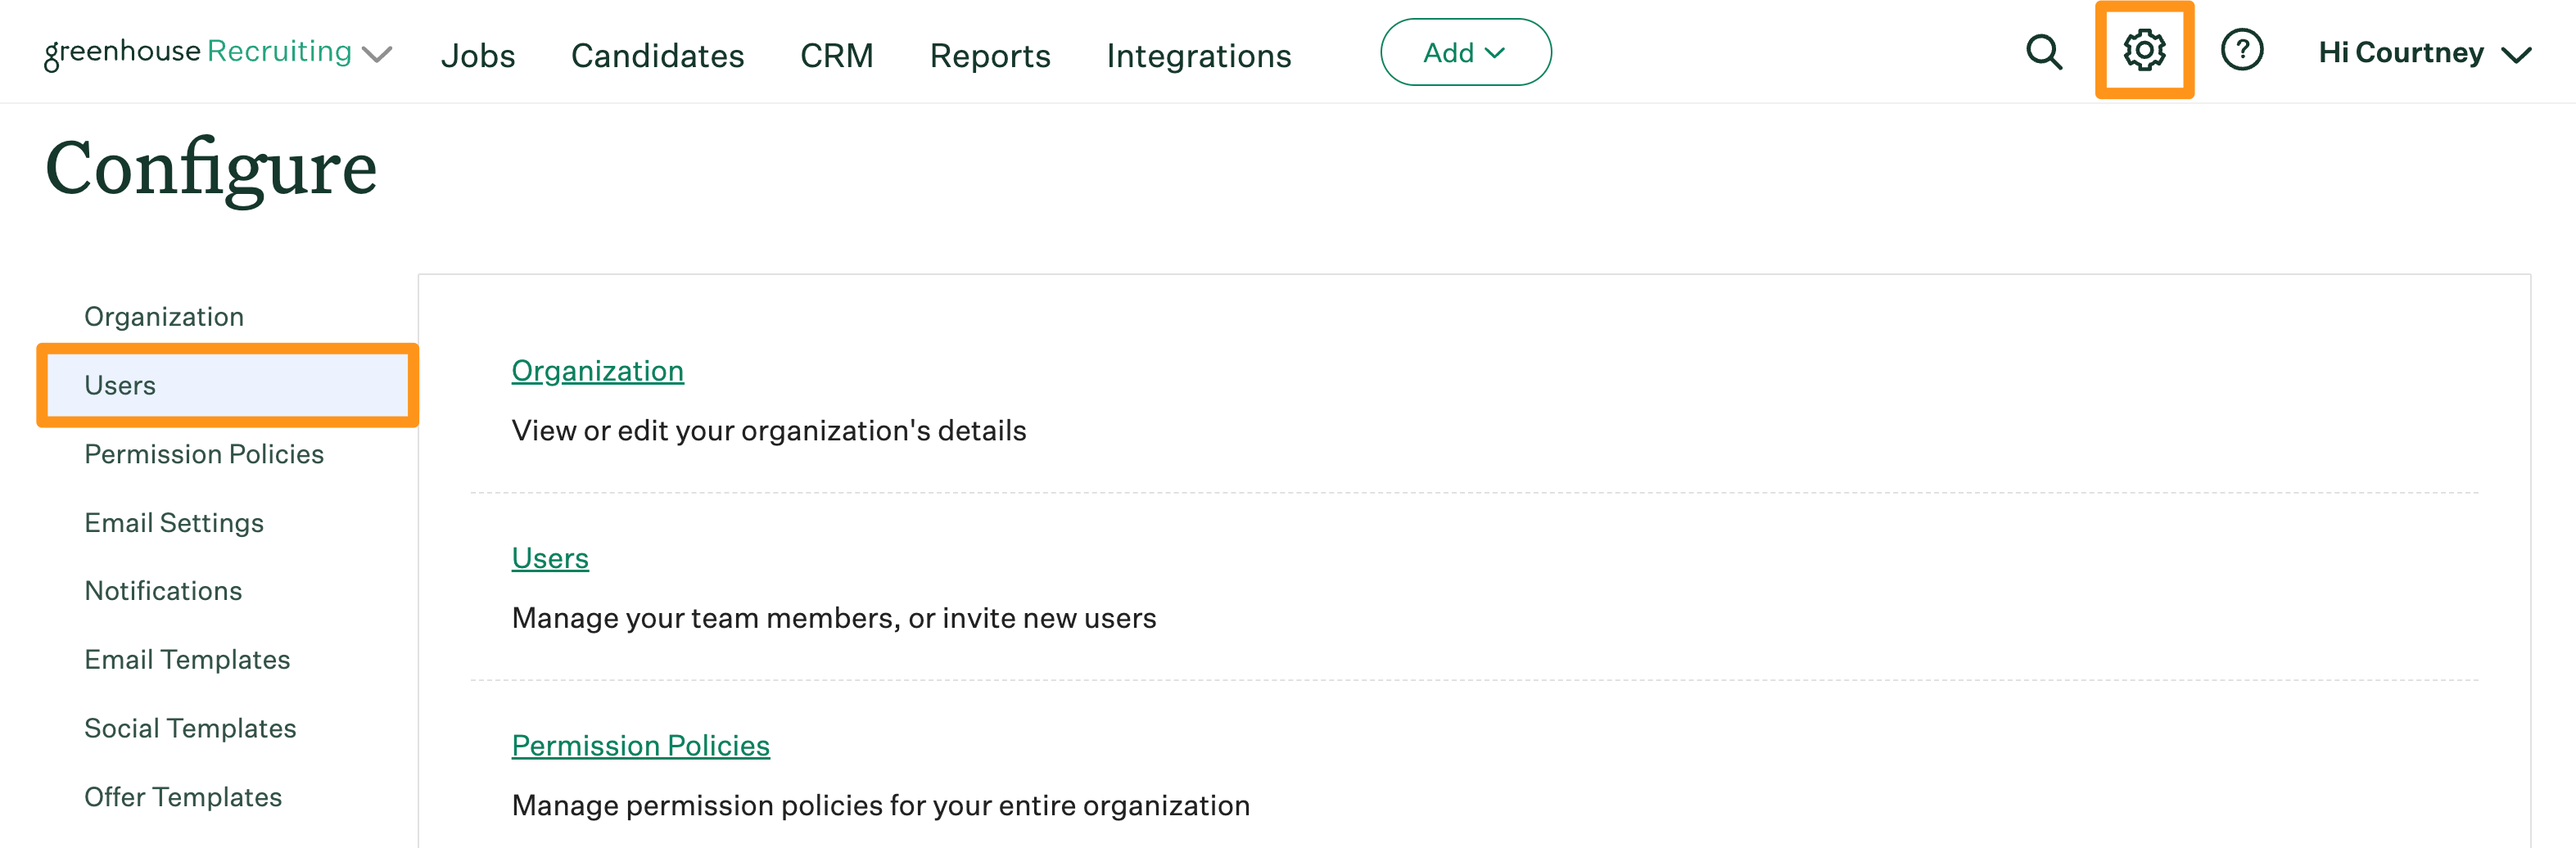This screenshot has width=2576, height=848.
Task: Go to the Jobs menu
Action: pos(479,56)
